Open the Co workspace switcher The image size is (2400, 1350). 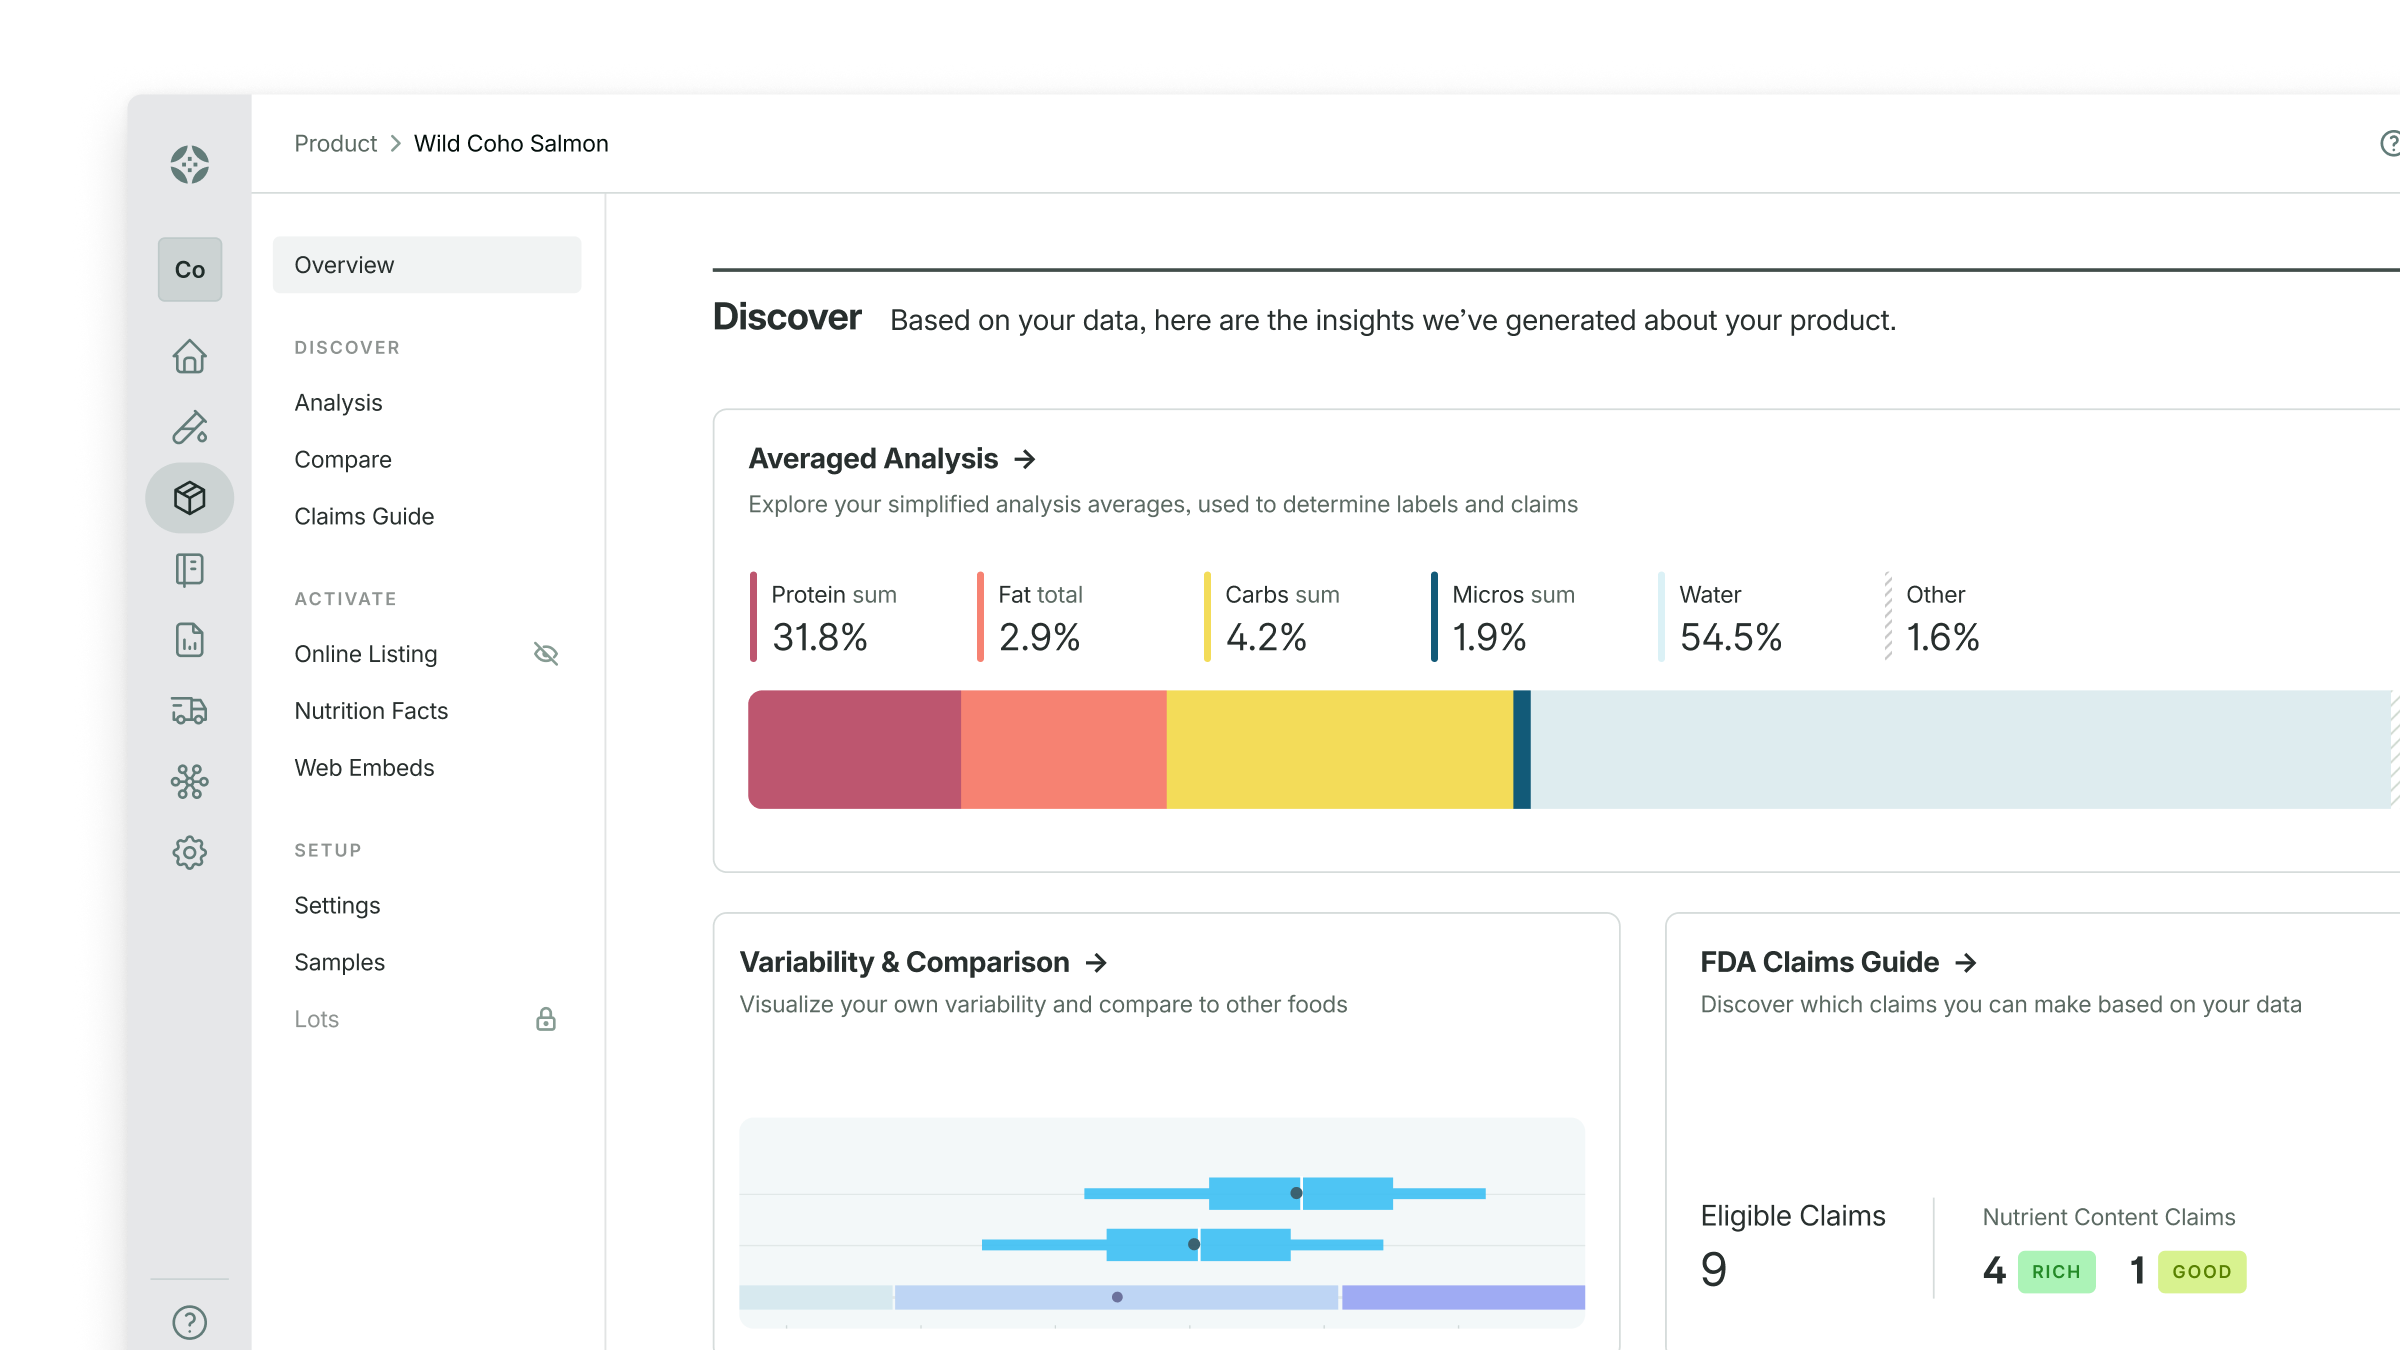click(189, 270)
